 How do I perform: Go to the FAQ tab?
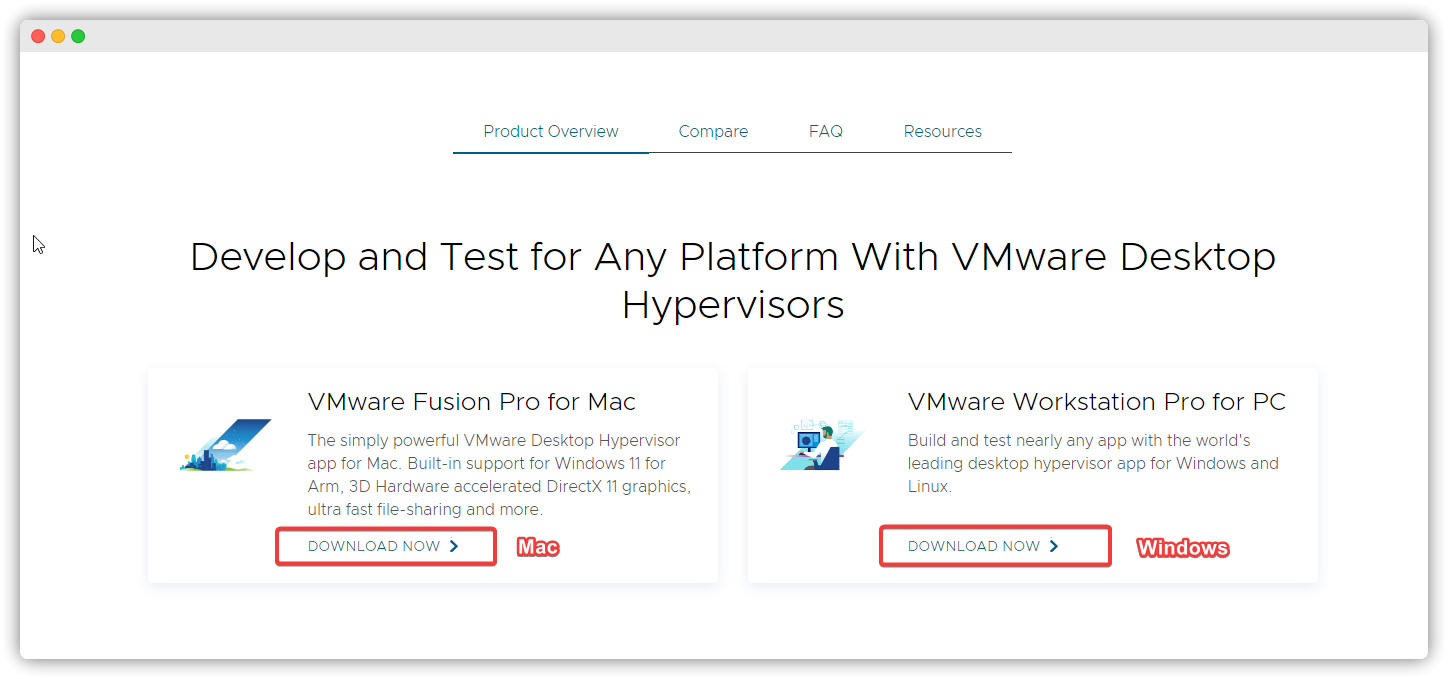[x=826, y=132]
